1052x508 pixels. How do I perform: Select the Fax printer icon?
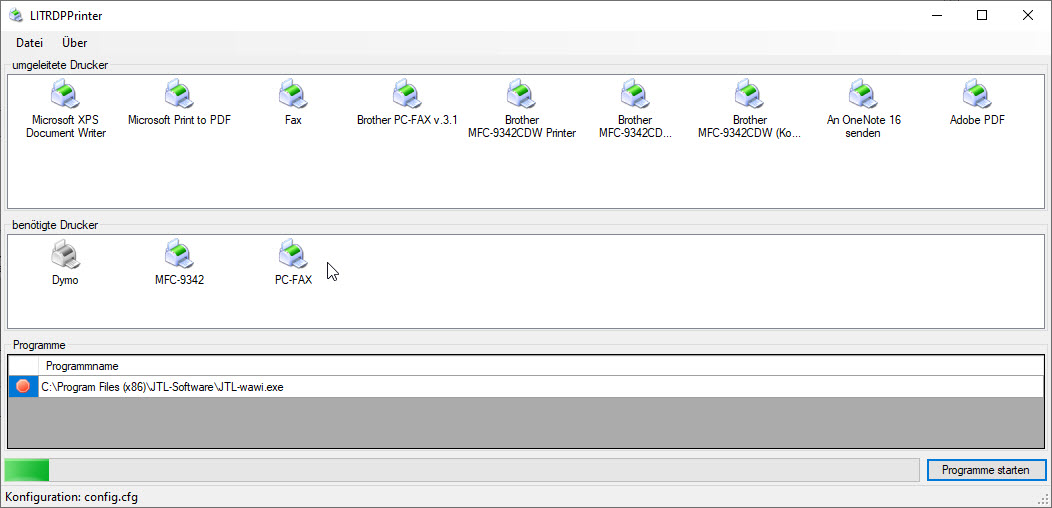tap(293, 96)
